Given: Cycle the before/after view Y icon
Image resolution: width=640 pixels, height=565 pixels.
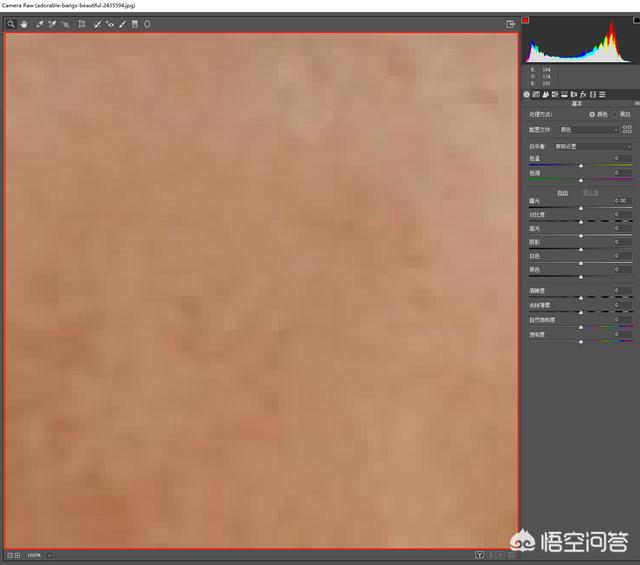Looking at the screenshot, I should [480, 555].
